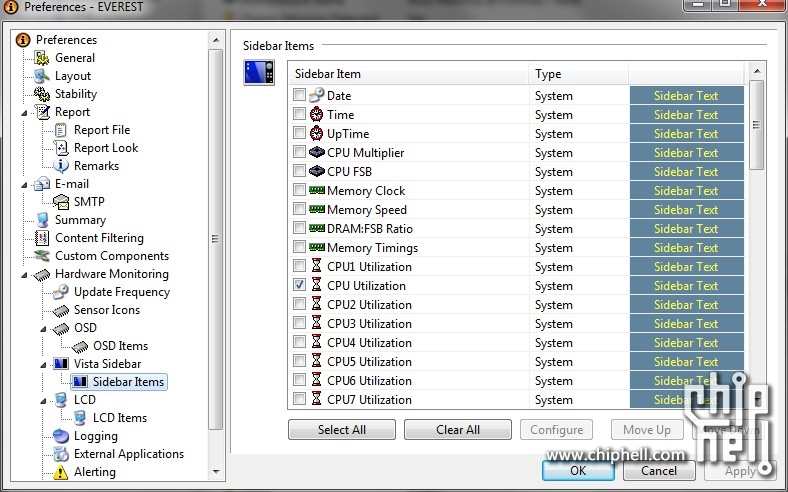Click the Date row clock icon
The image size is (788, 492).
[x=317, y=95]
